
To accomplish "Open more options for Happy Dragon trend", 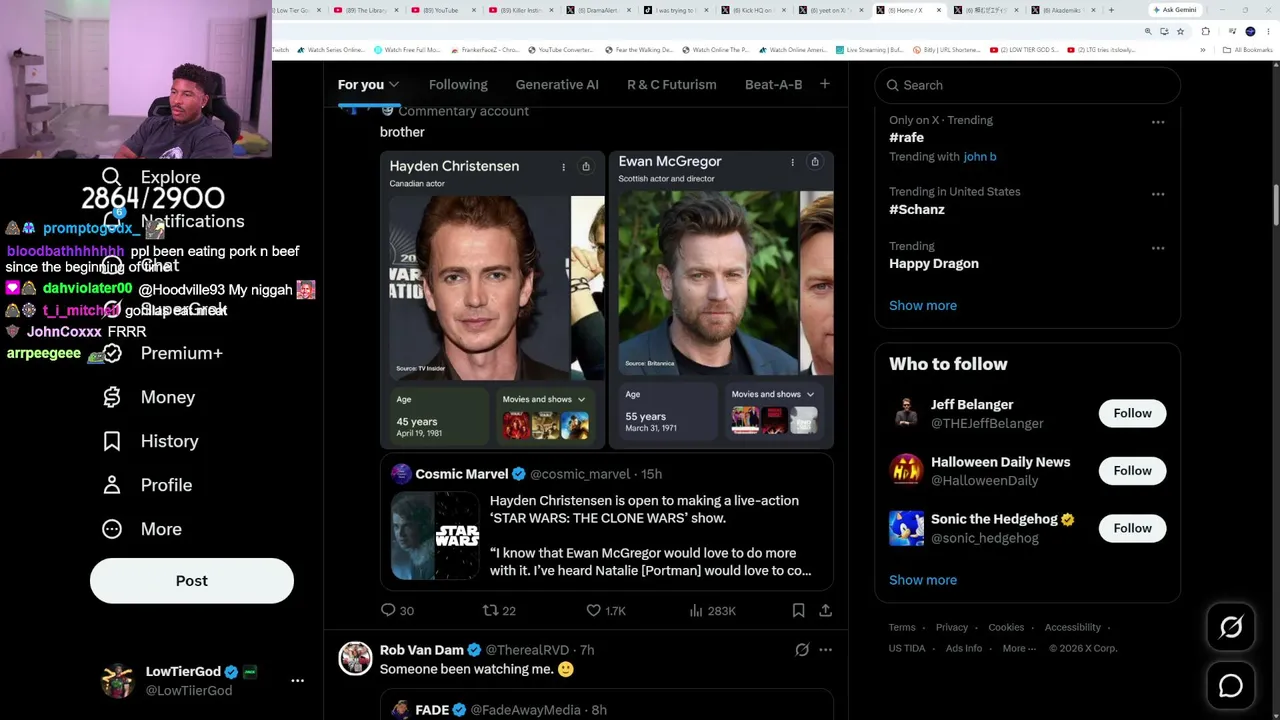I will (1158, 248).
